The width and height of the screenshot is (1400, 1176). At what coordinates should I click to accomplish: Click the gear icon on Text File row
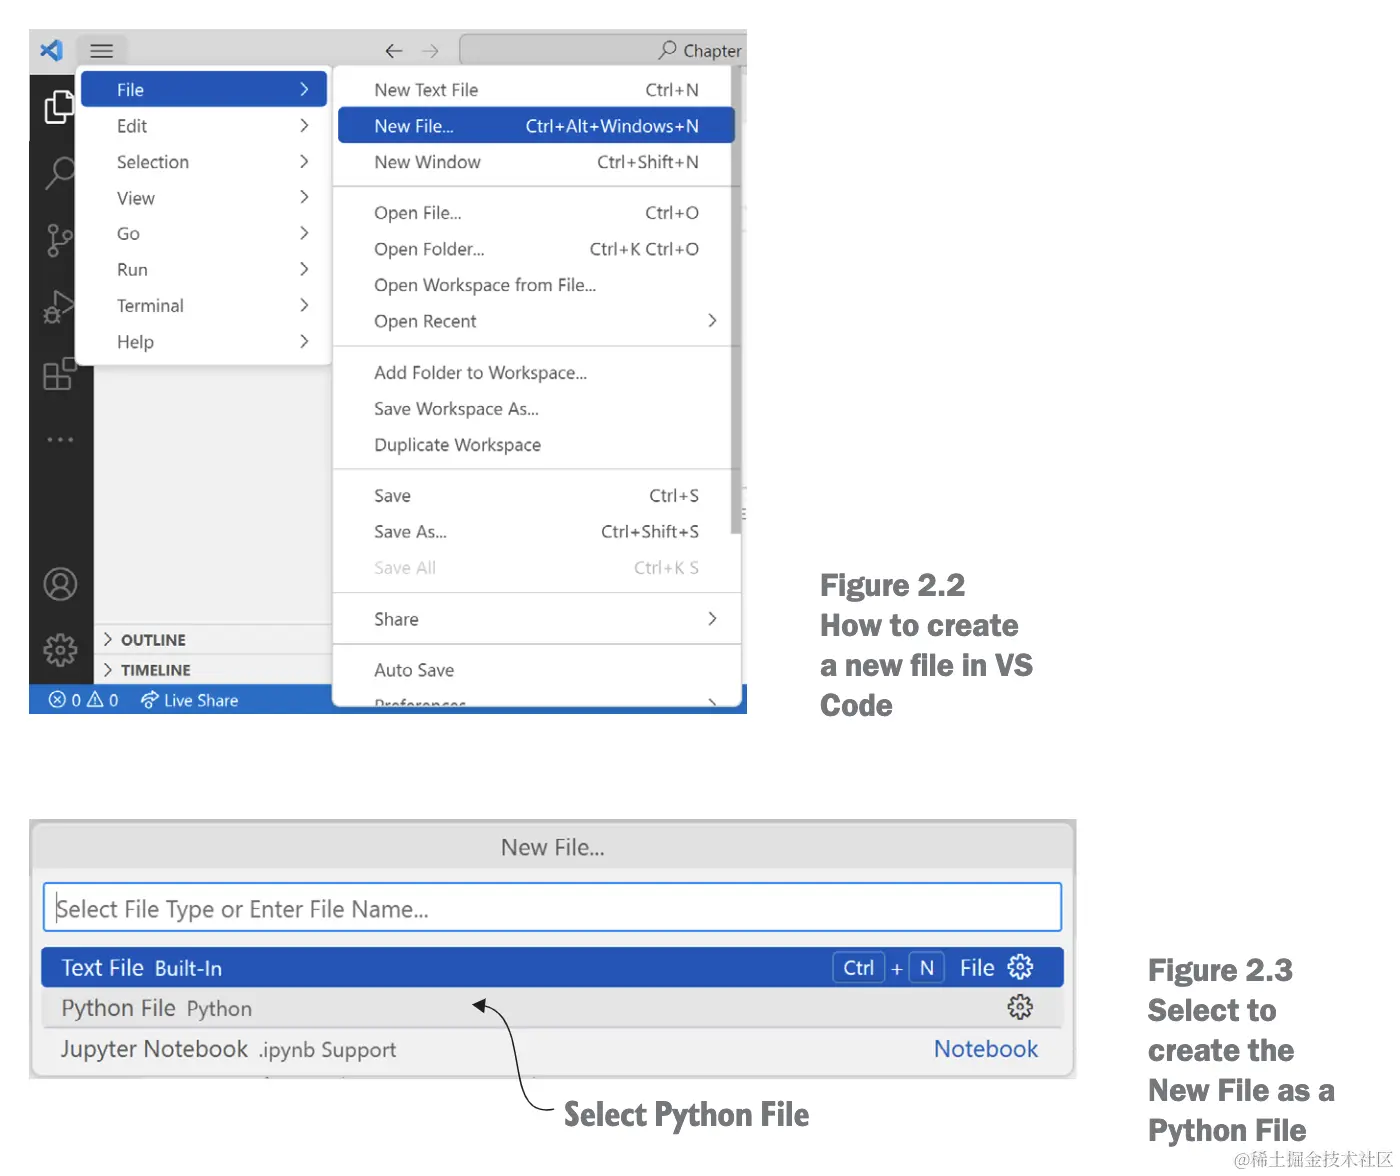pyautogui.click(x=1020, y=967)
